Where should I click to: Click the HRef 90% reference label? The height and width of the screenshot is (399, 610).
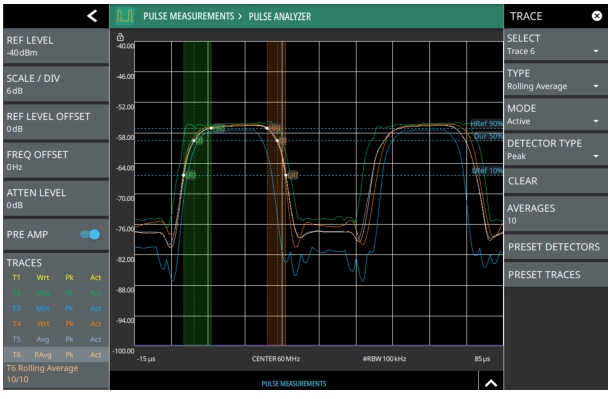486,124
